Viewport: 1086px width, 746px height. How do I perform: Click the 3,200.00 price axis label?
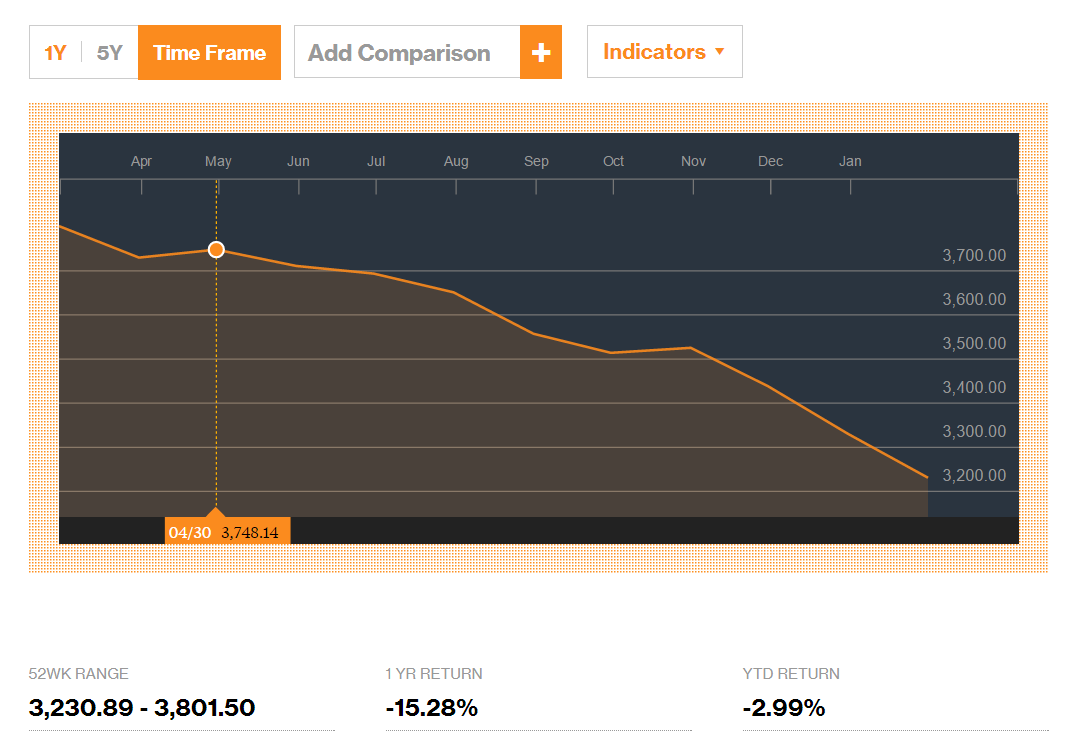(974, 476)
